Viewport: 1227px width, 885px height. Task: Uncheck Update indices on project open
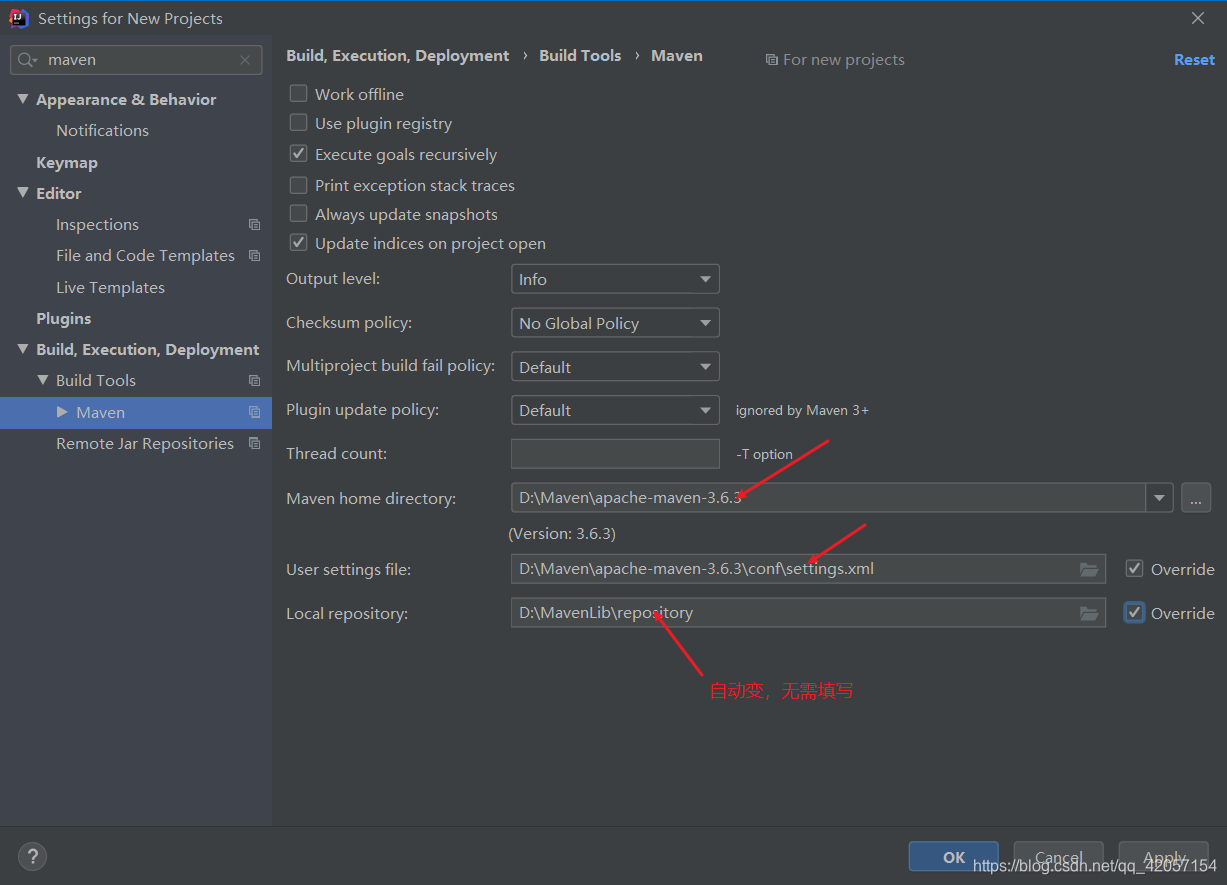pyautogui.click(x=298, y=243)
